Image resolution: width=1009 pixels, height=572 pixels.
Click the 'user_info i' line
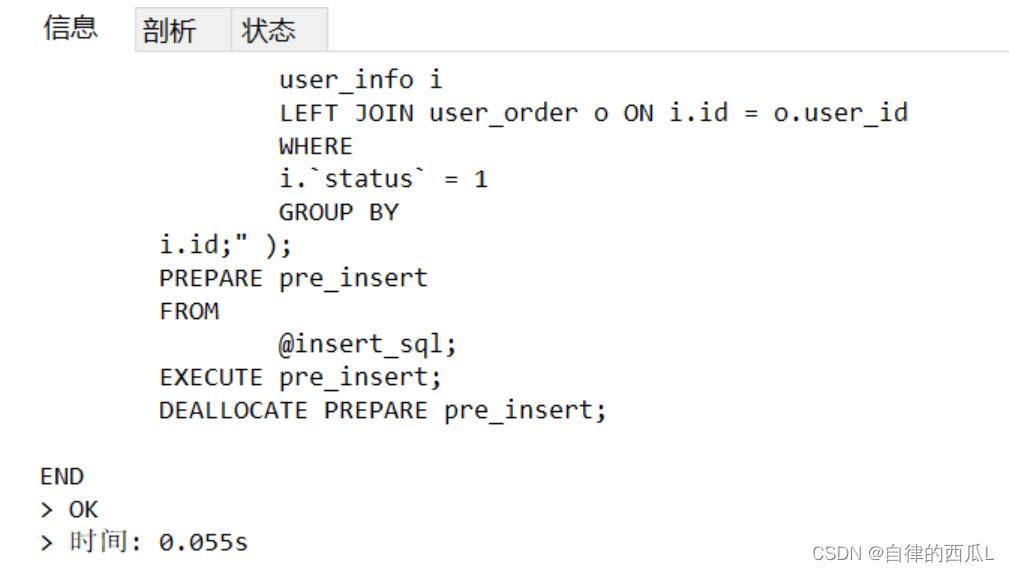click(x=360, y=80)
